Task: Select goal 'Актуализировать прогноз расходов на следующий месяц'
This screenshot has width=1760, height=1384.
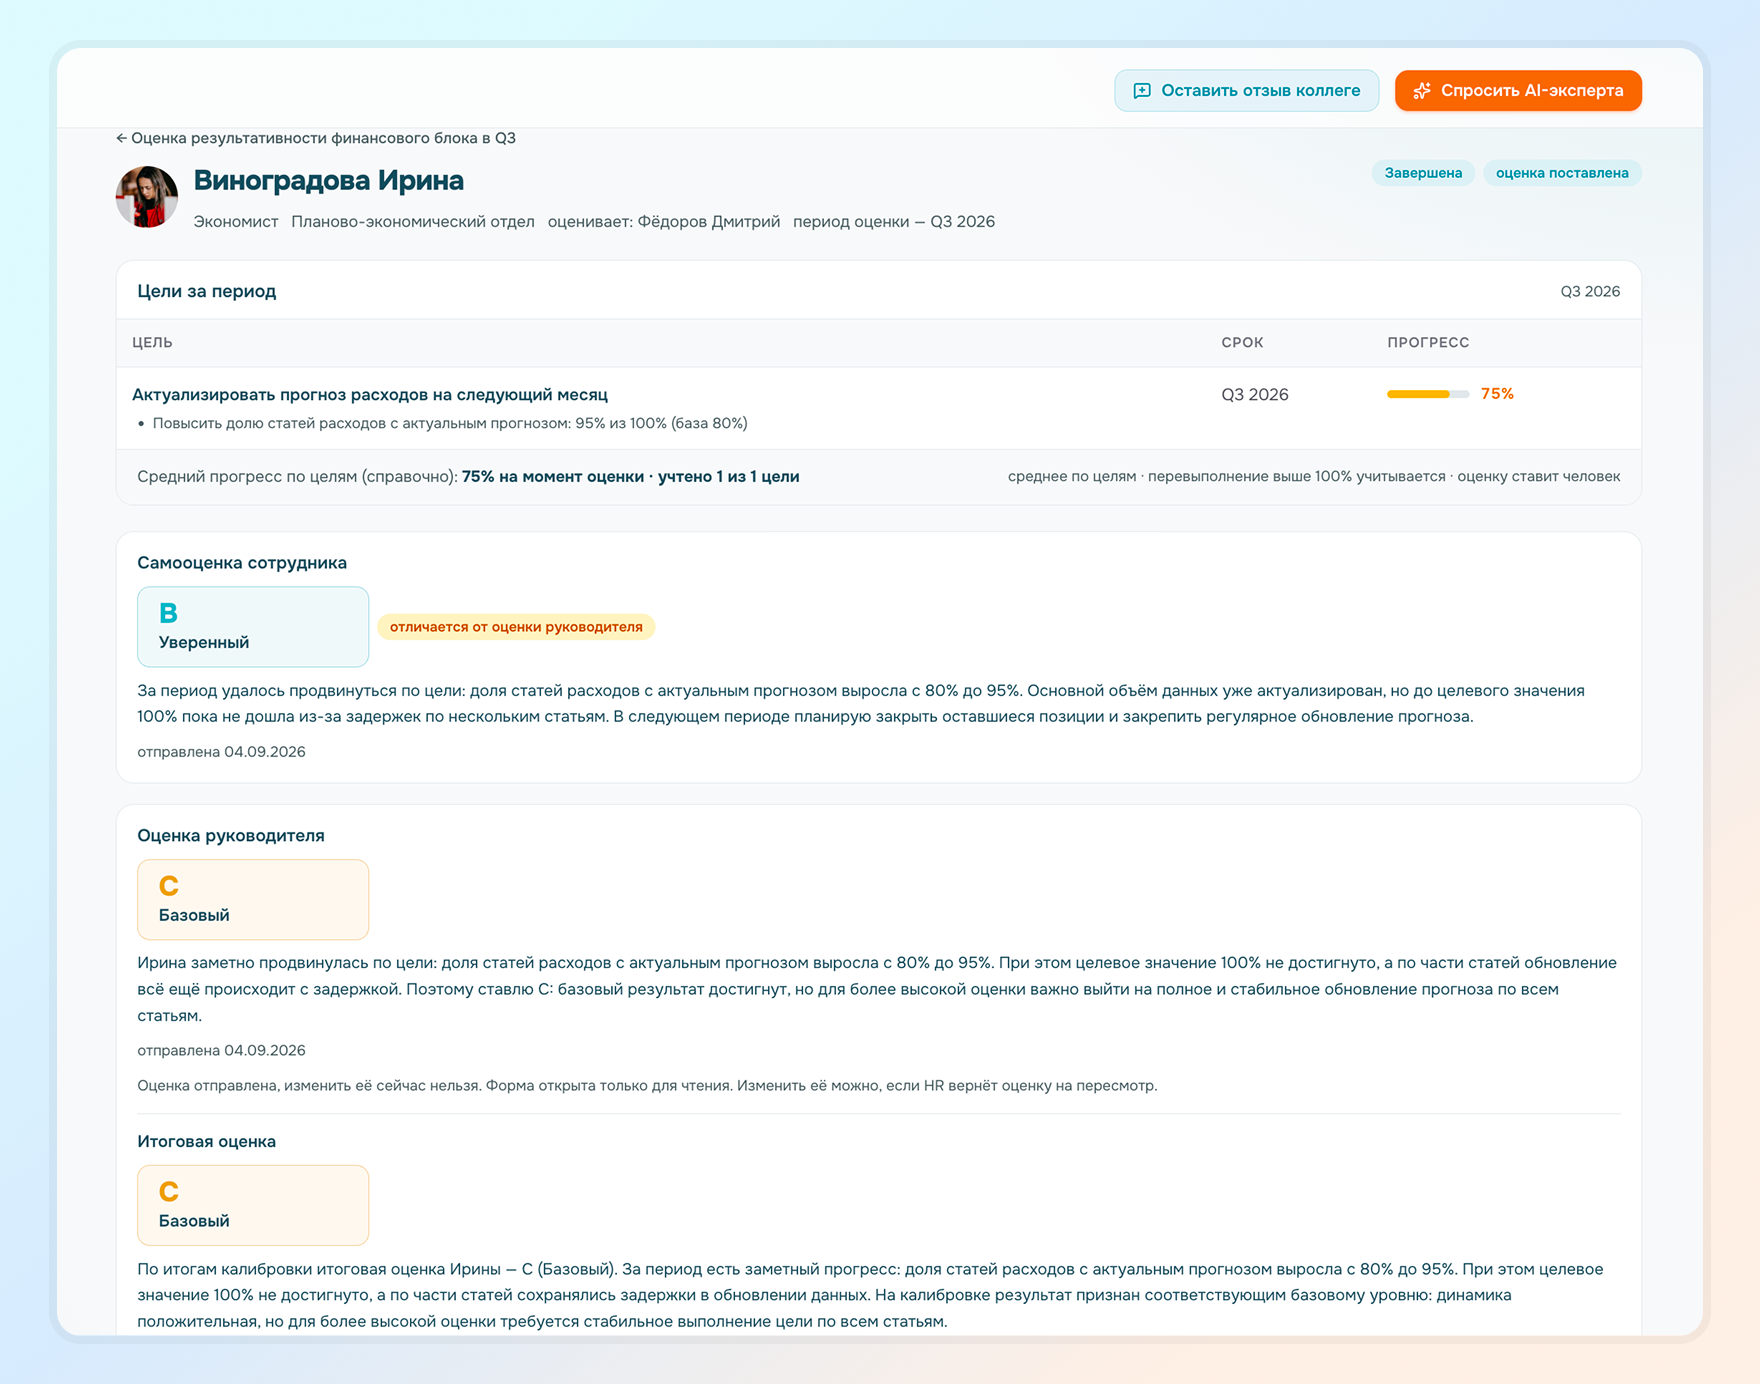Action: click(x=370, y=394)
